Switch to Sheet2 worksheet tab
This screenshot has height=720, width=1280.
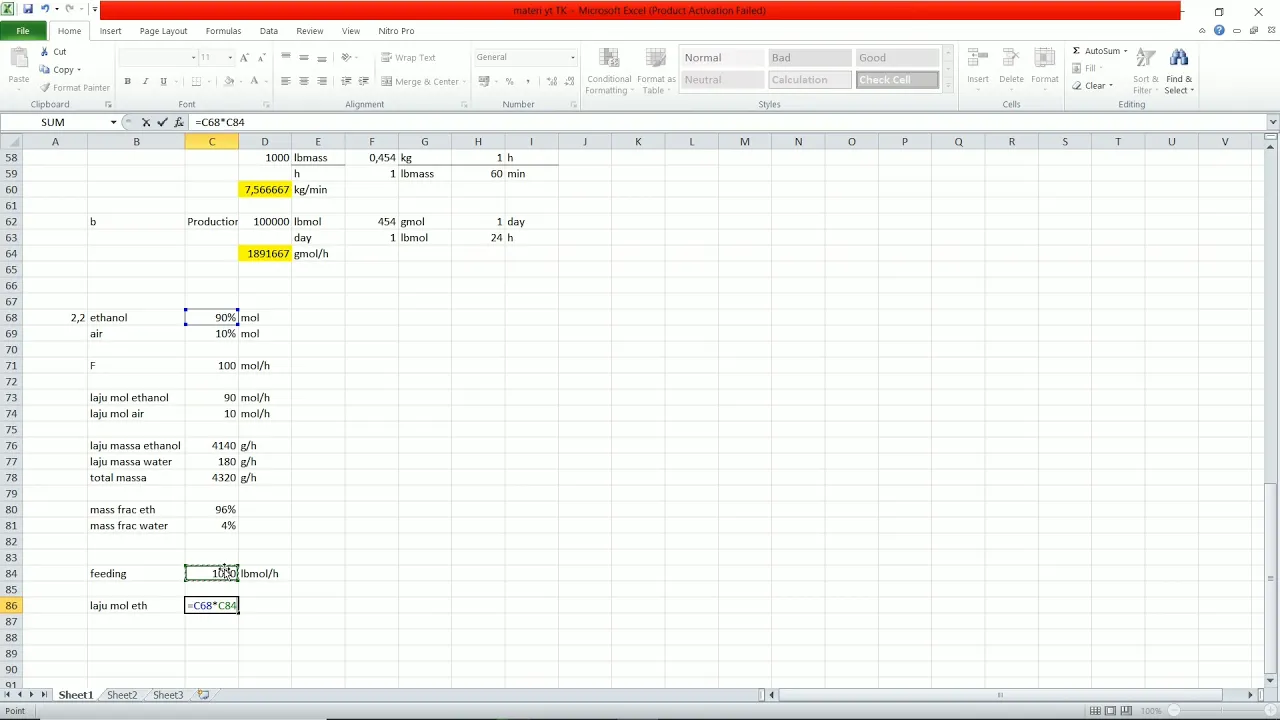click(x=122, y=695)
